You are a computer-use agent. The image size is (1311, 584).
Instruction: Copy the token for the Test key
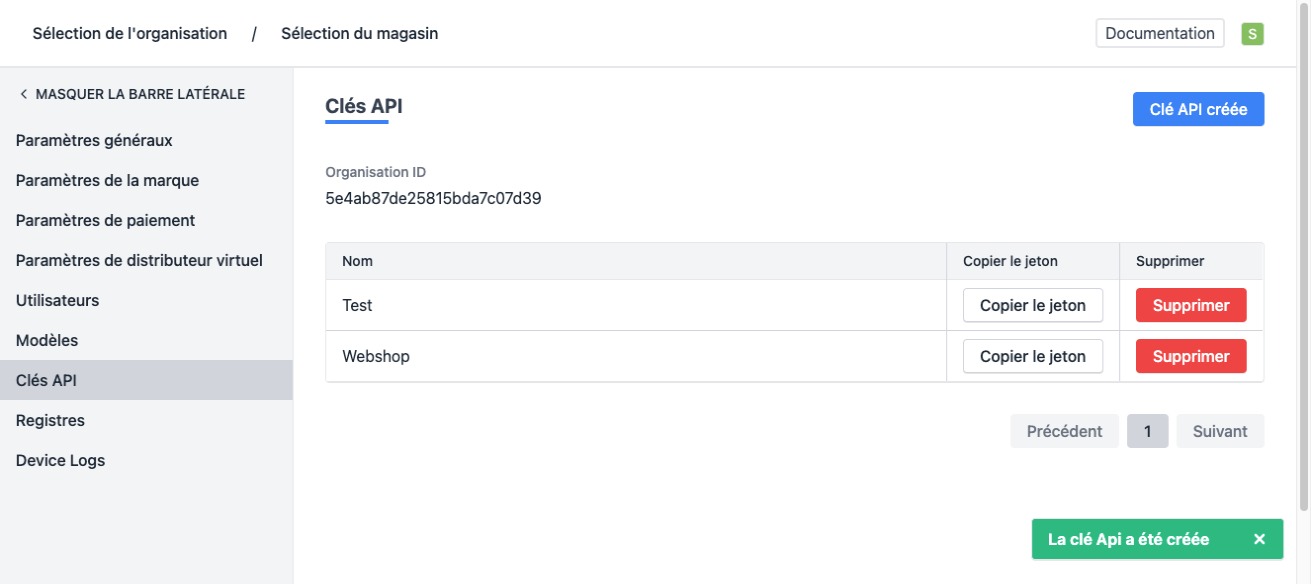pos(1032,305)
